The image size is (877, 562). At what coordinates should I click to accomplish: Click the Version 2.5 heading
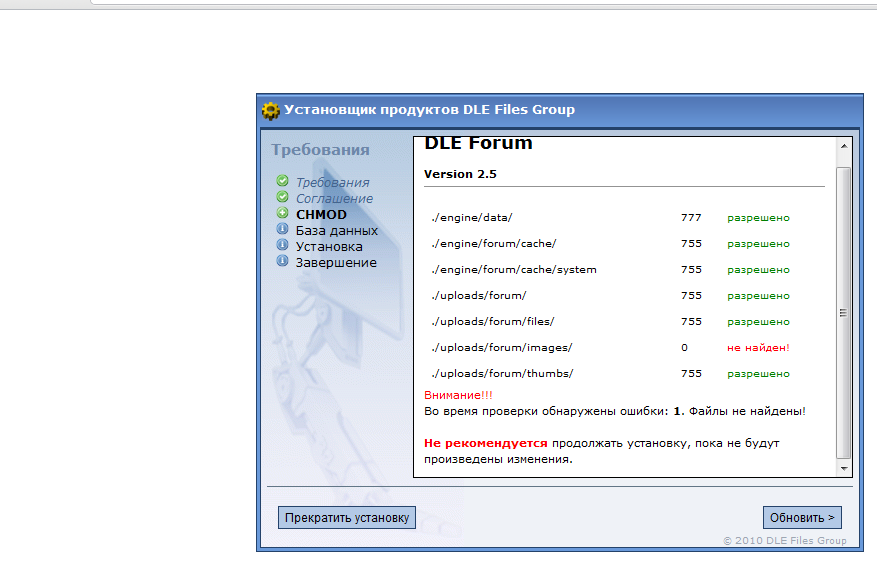(x=460, y=174)
